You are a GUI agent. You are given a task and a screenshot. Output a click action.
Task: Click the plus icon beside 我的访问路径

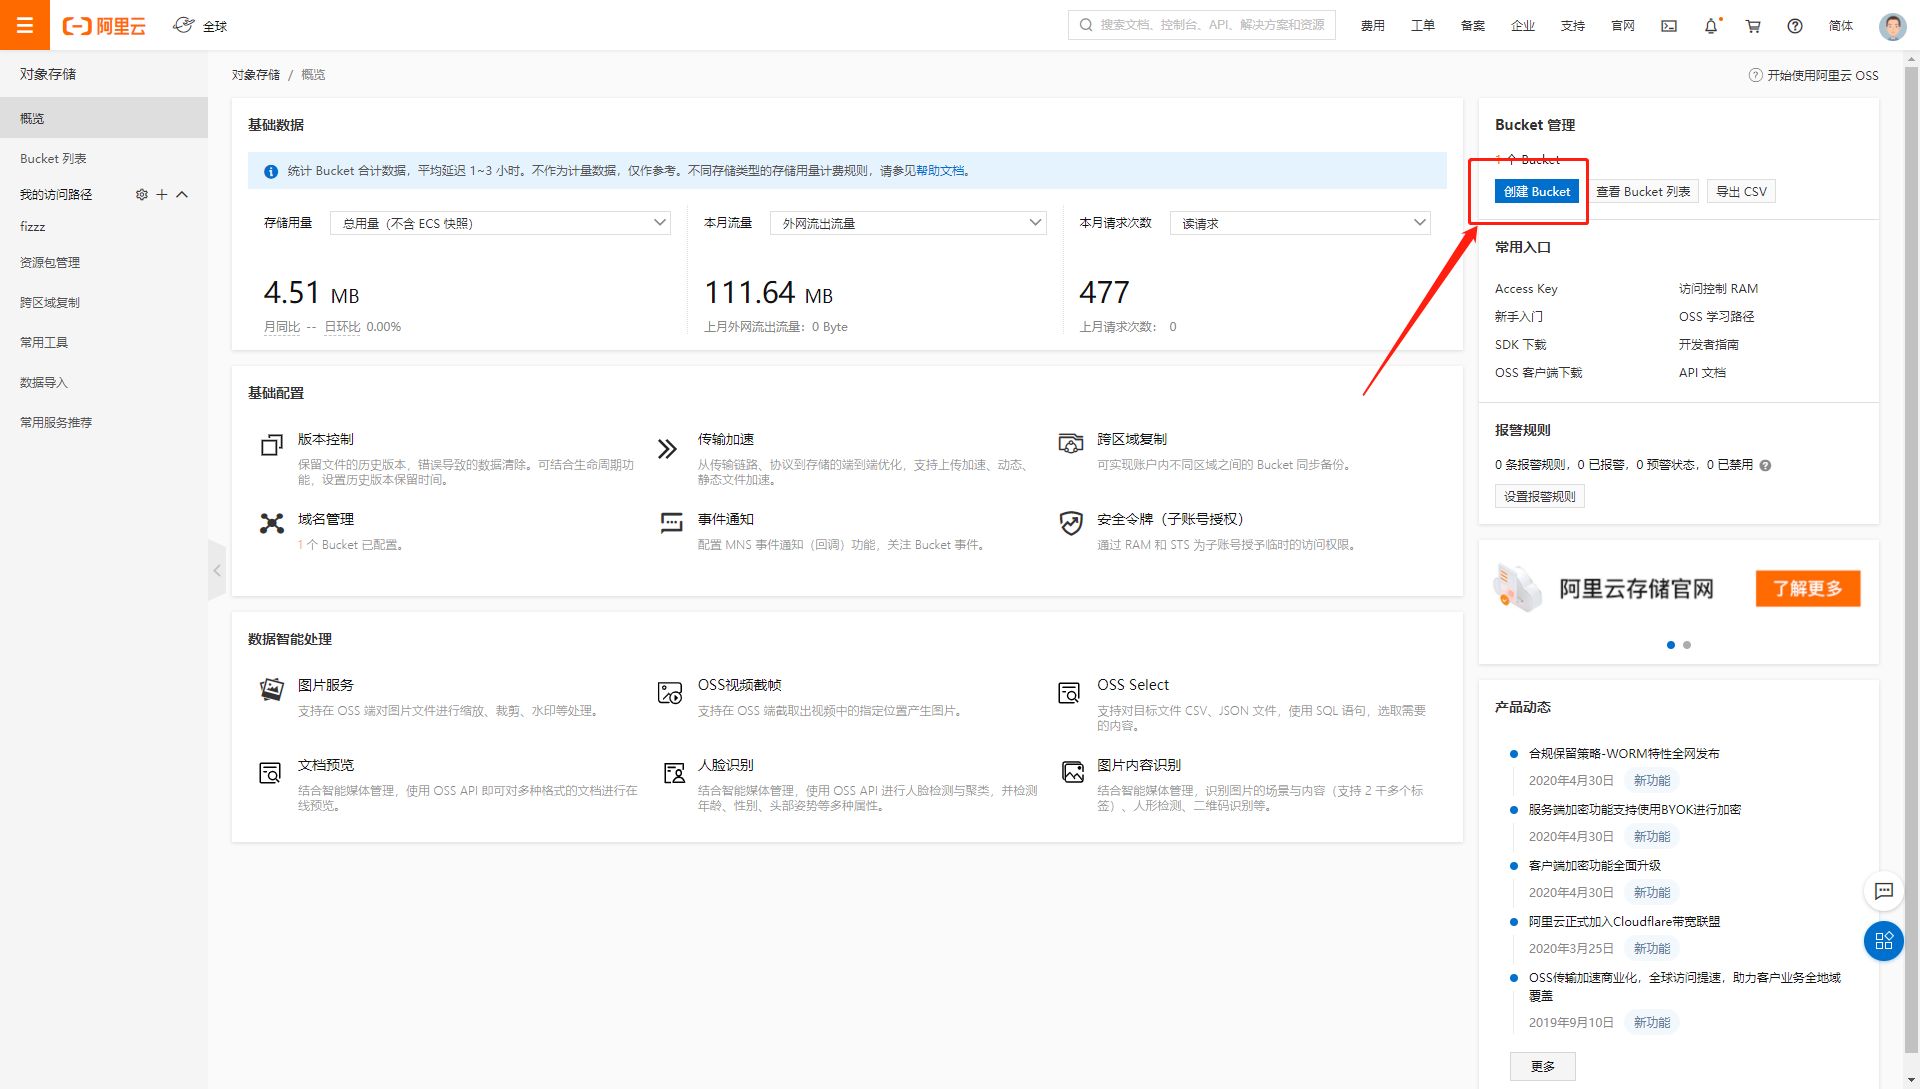pyautogui.click(x=162, y=194)
